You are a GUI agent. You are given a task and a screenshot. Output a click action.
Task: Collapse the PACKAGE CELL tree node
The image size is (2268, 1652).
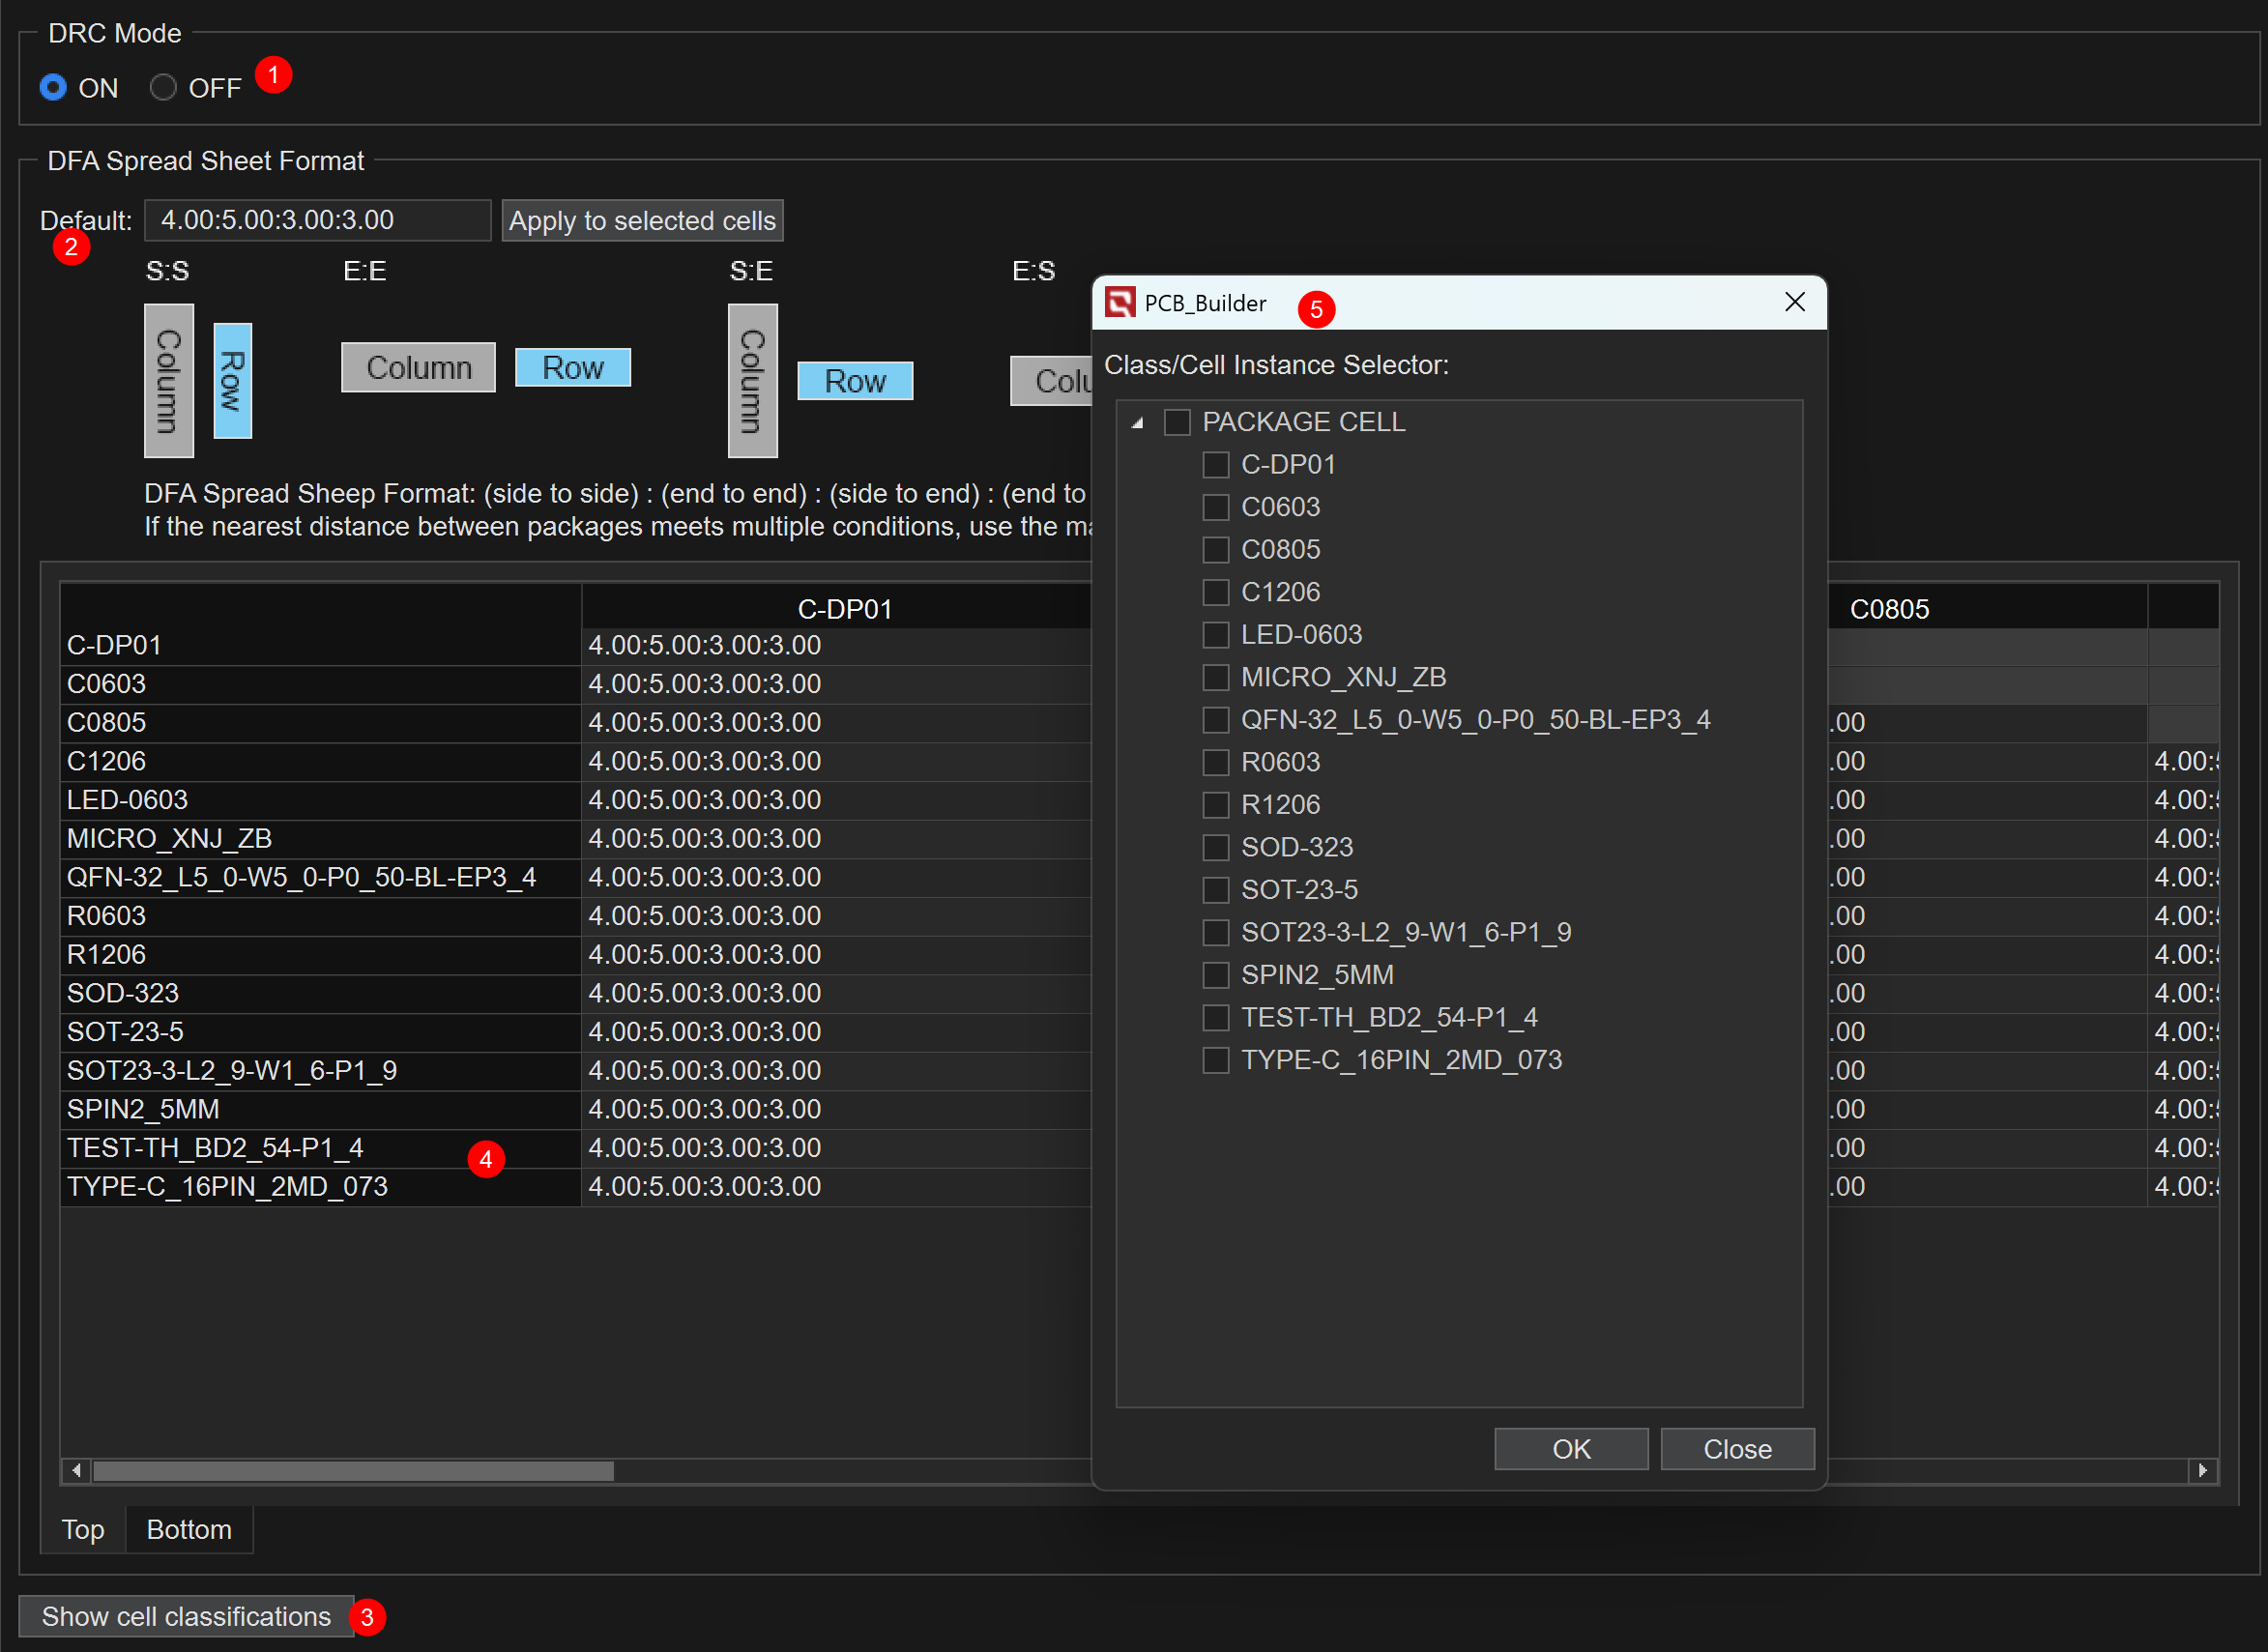click(x=1137, y=423)
